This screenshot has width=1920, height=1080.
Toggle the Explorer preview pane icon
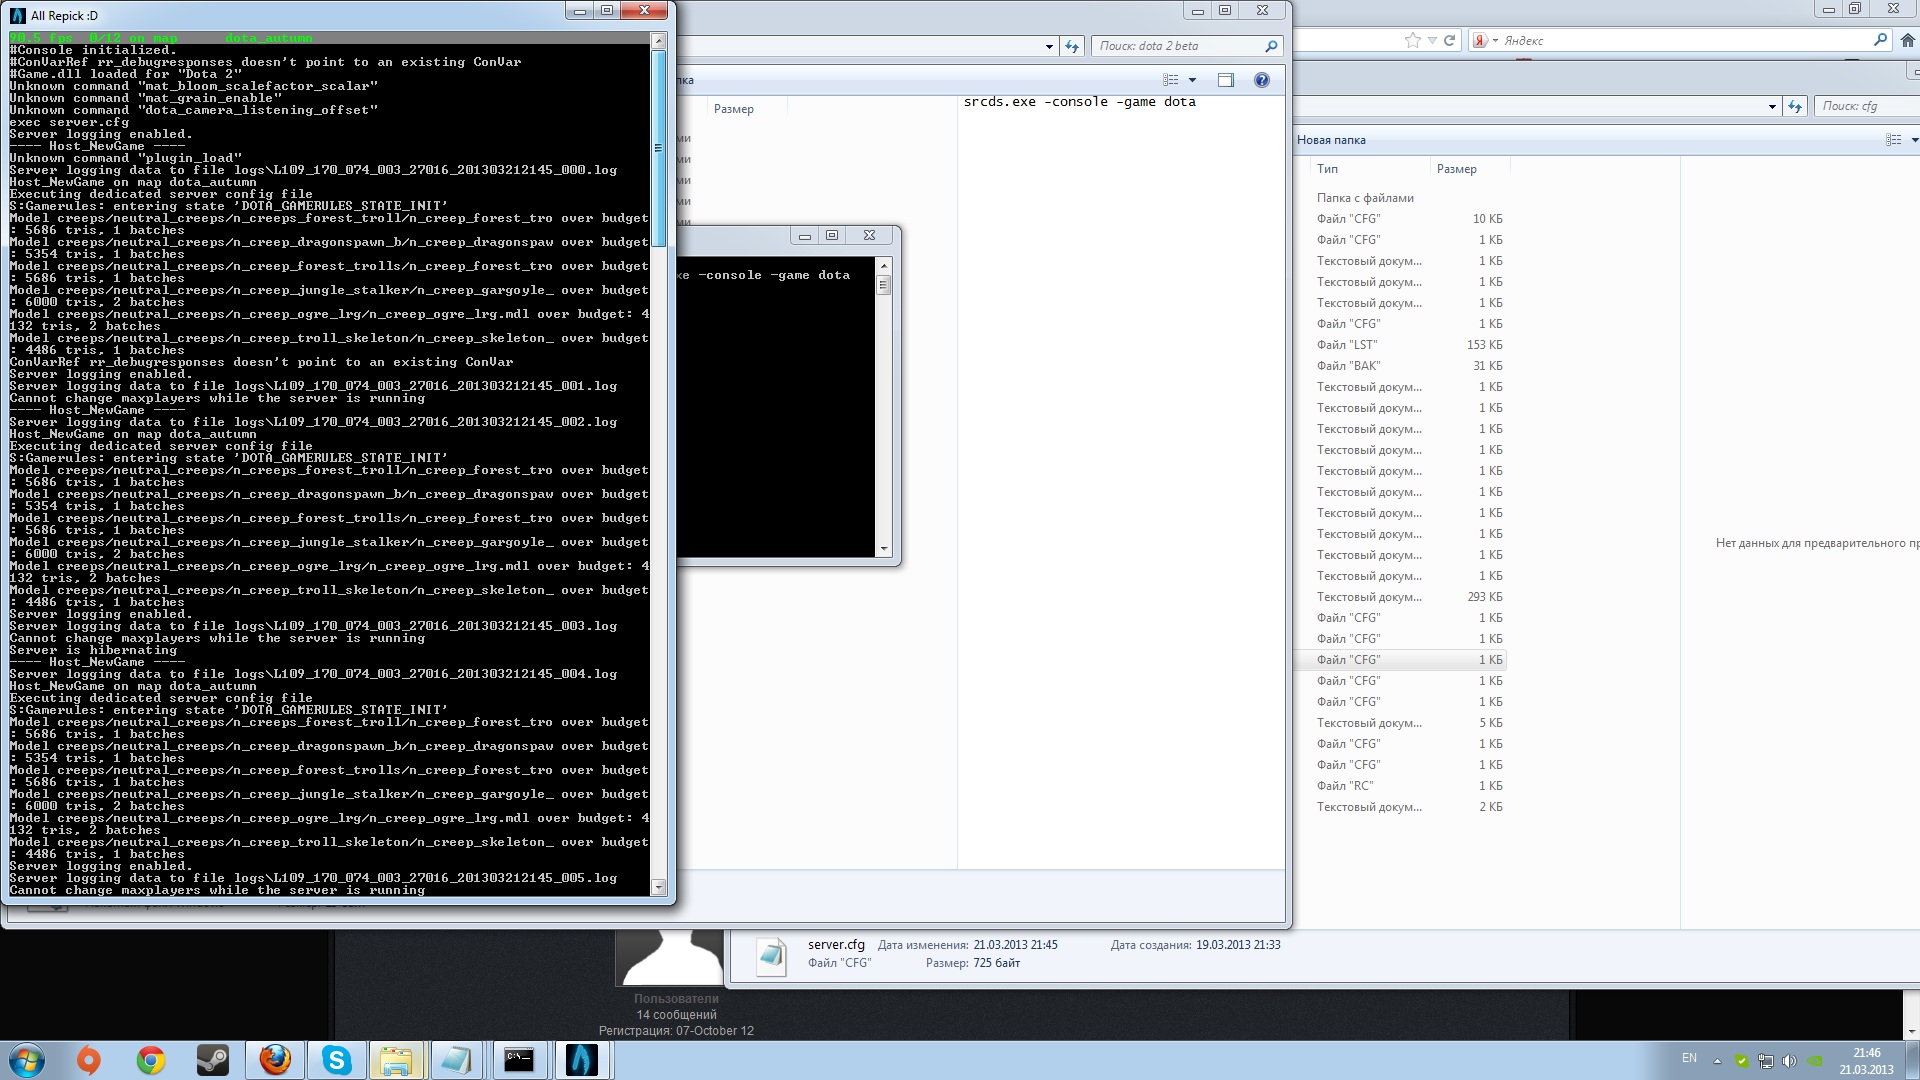pos(1226,80)
